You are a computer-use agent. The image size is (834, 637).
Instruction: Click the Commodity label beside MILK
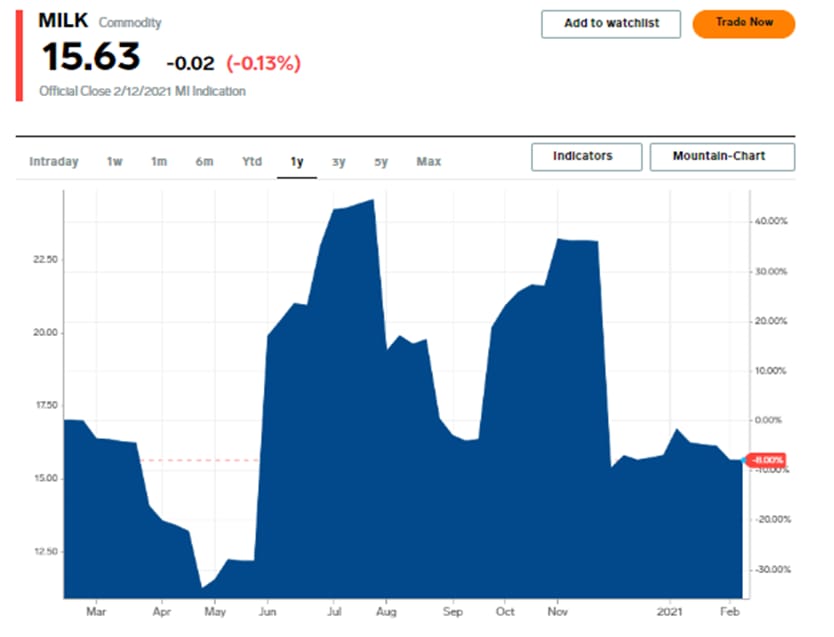[130, 23]
